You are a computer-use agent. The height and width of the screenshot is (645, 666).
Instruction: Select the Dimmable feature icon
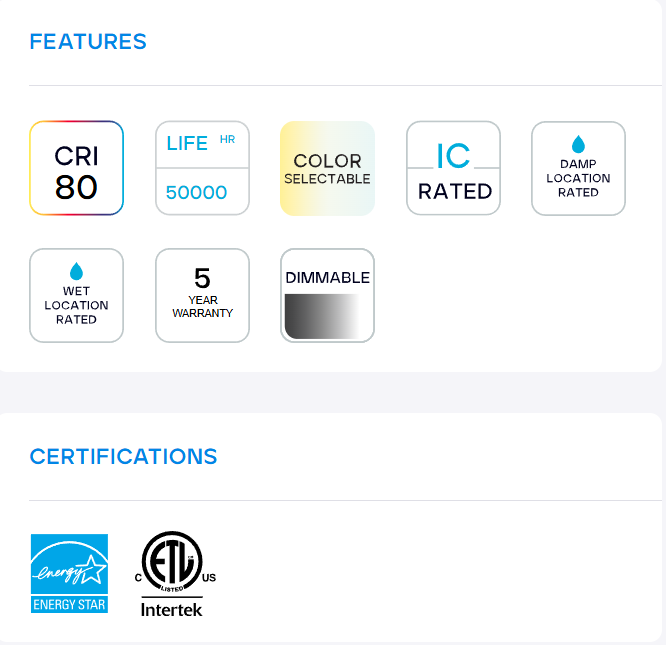(327, 295)
